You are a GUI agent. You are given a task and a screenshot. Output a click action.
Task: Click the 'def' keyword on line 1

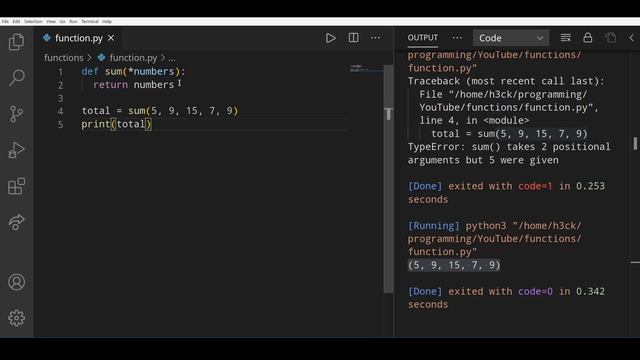click(90, 71)
